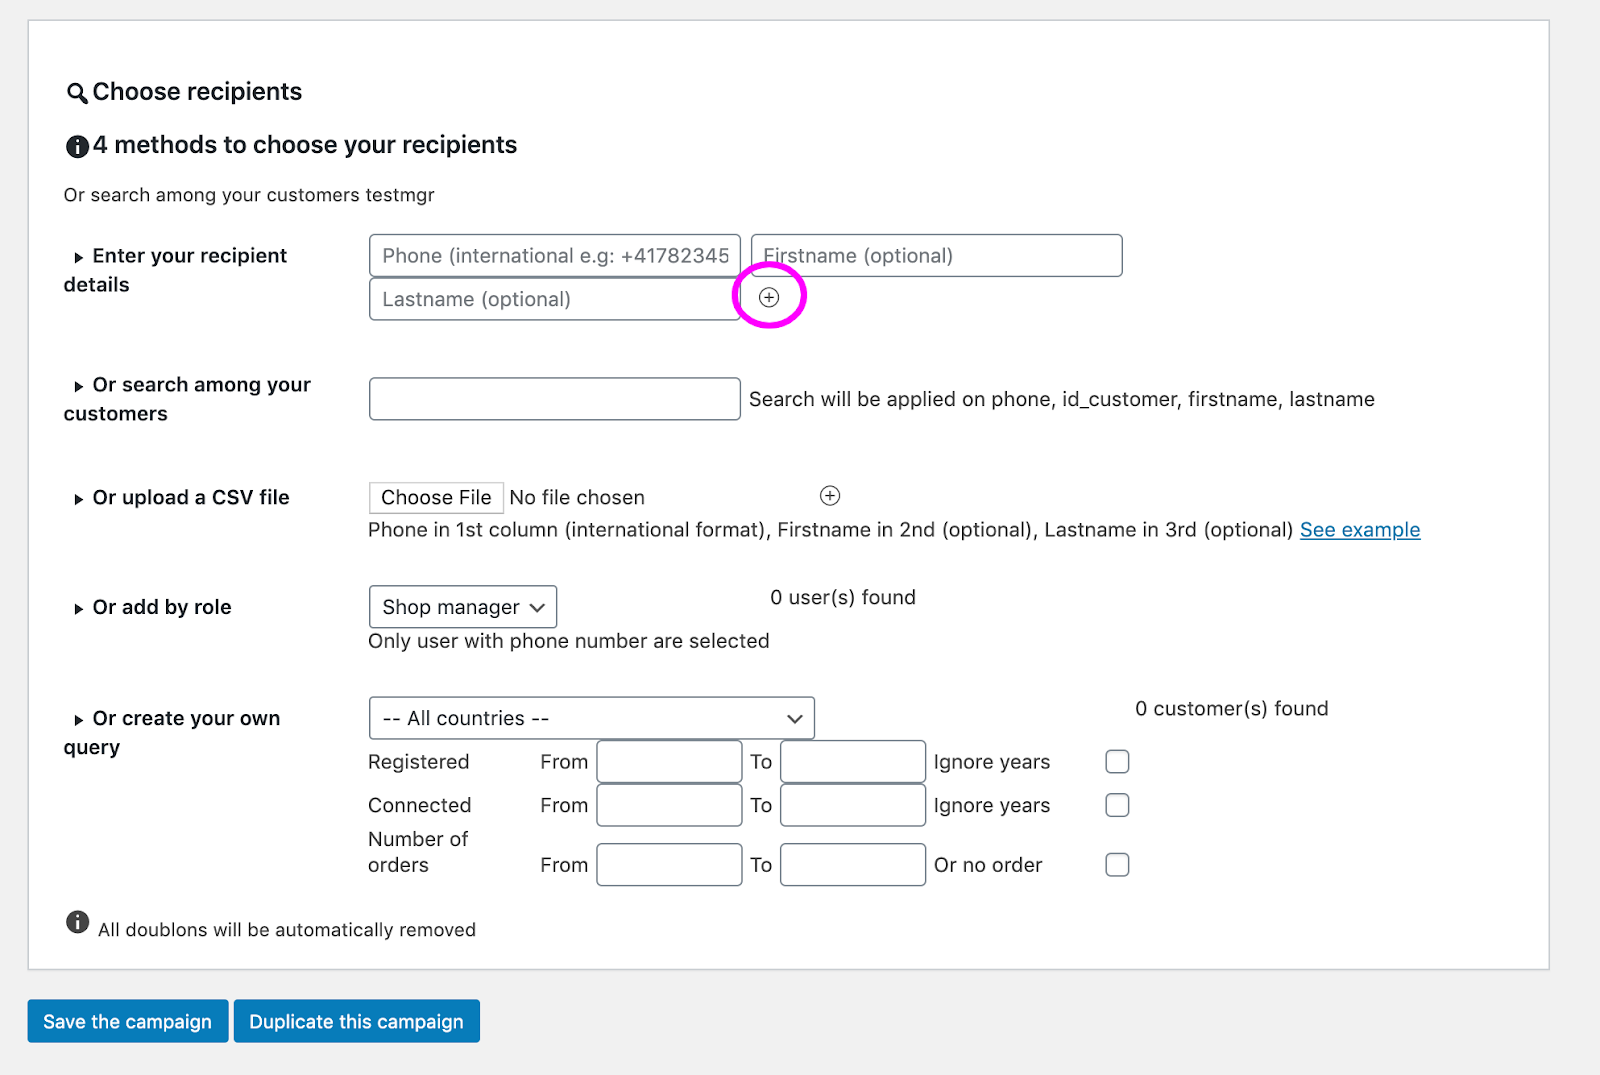Click the customer search input box
The height and width of the screenshot is (1075, 1600).
click(555, 399)
